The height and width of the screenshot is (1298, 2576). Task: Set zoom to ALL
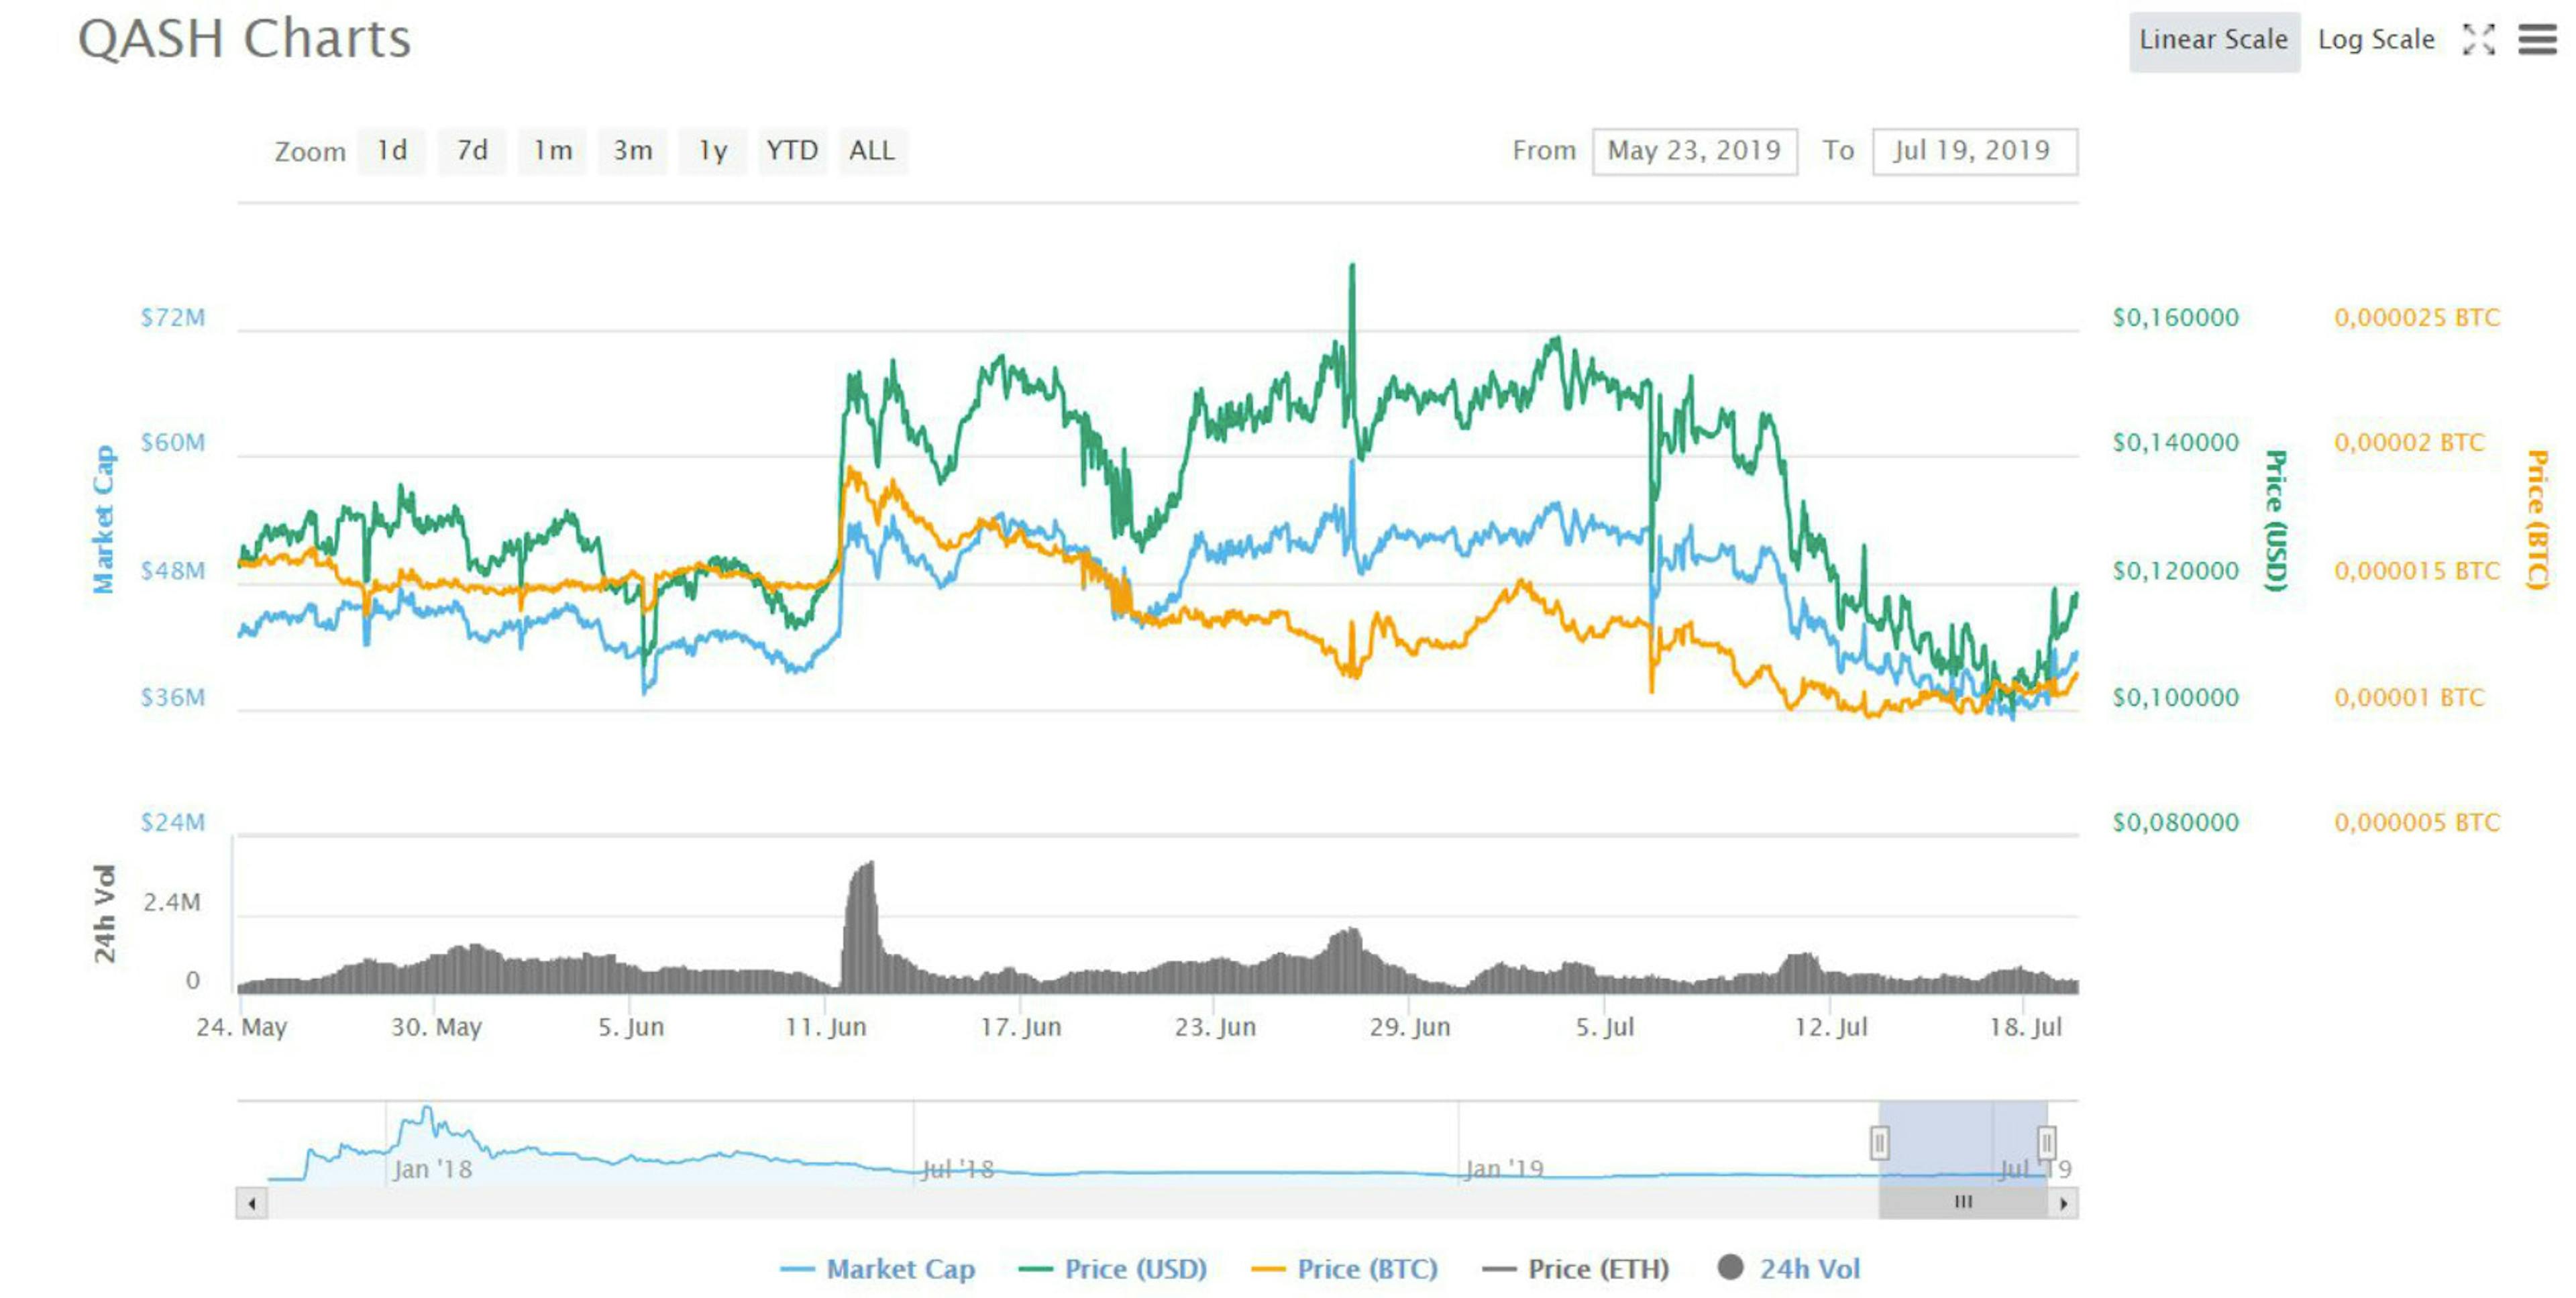(x=872, y=151)
